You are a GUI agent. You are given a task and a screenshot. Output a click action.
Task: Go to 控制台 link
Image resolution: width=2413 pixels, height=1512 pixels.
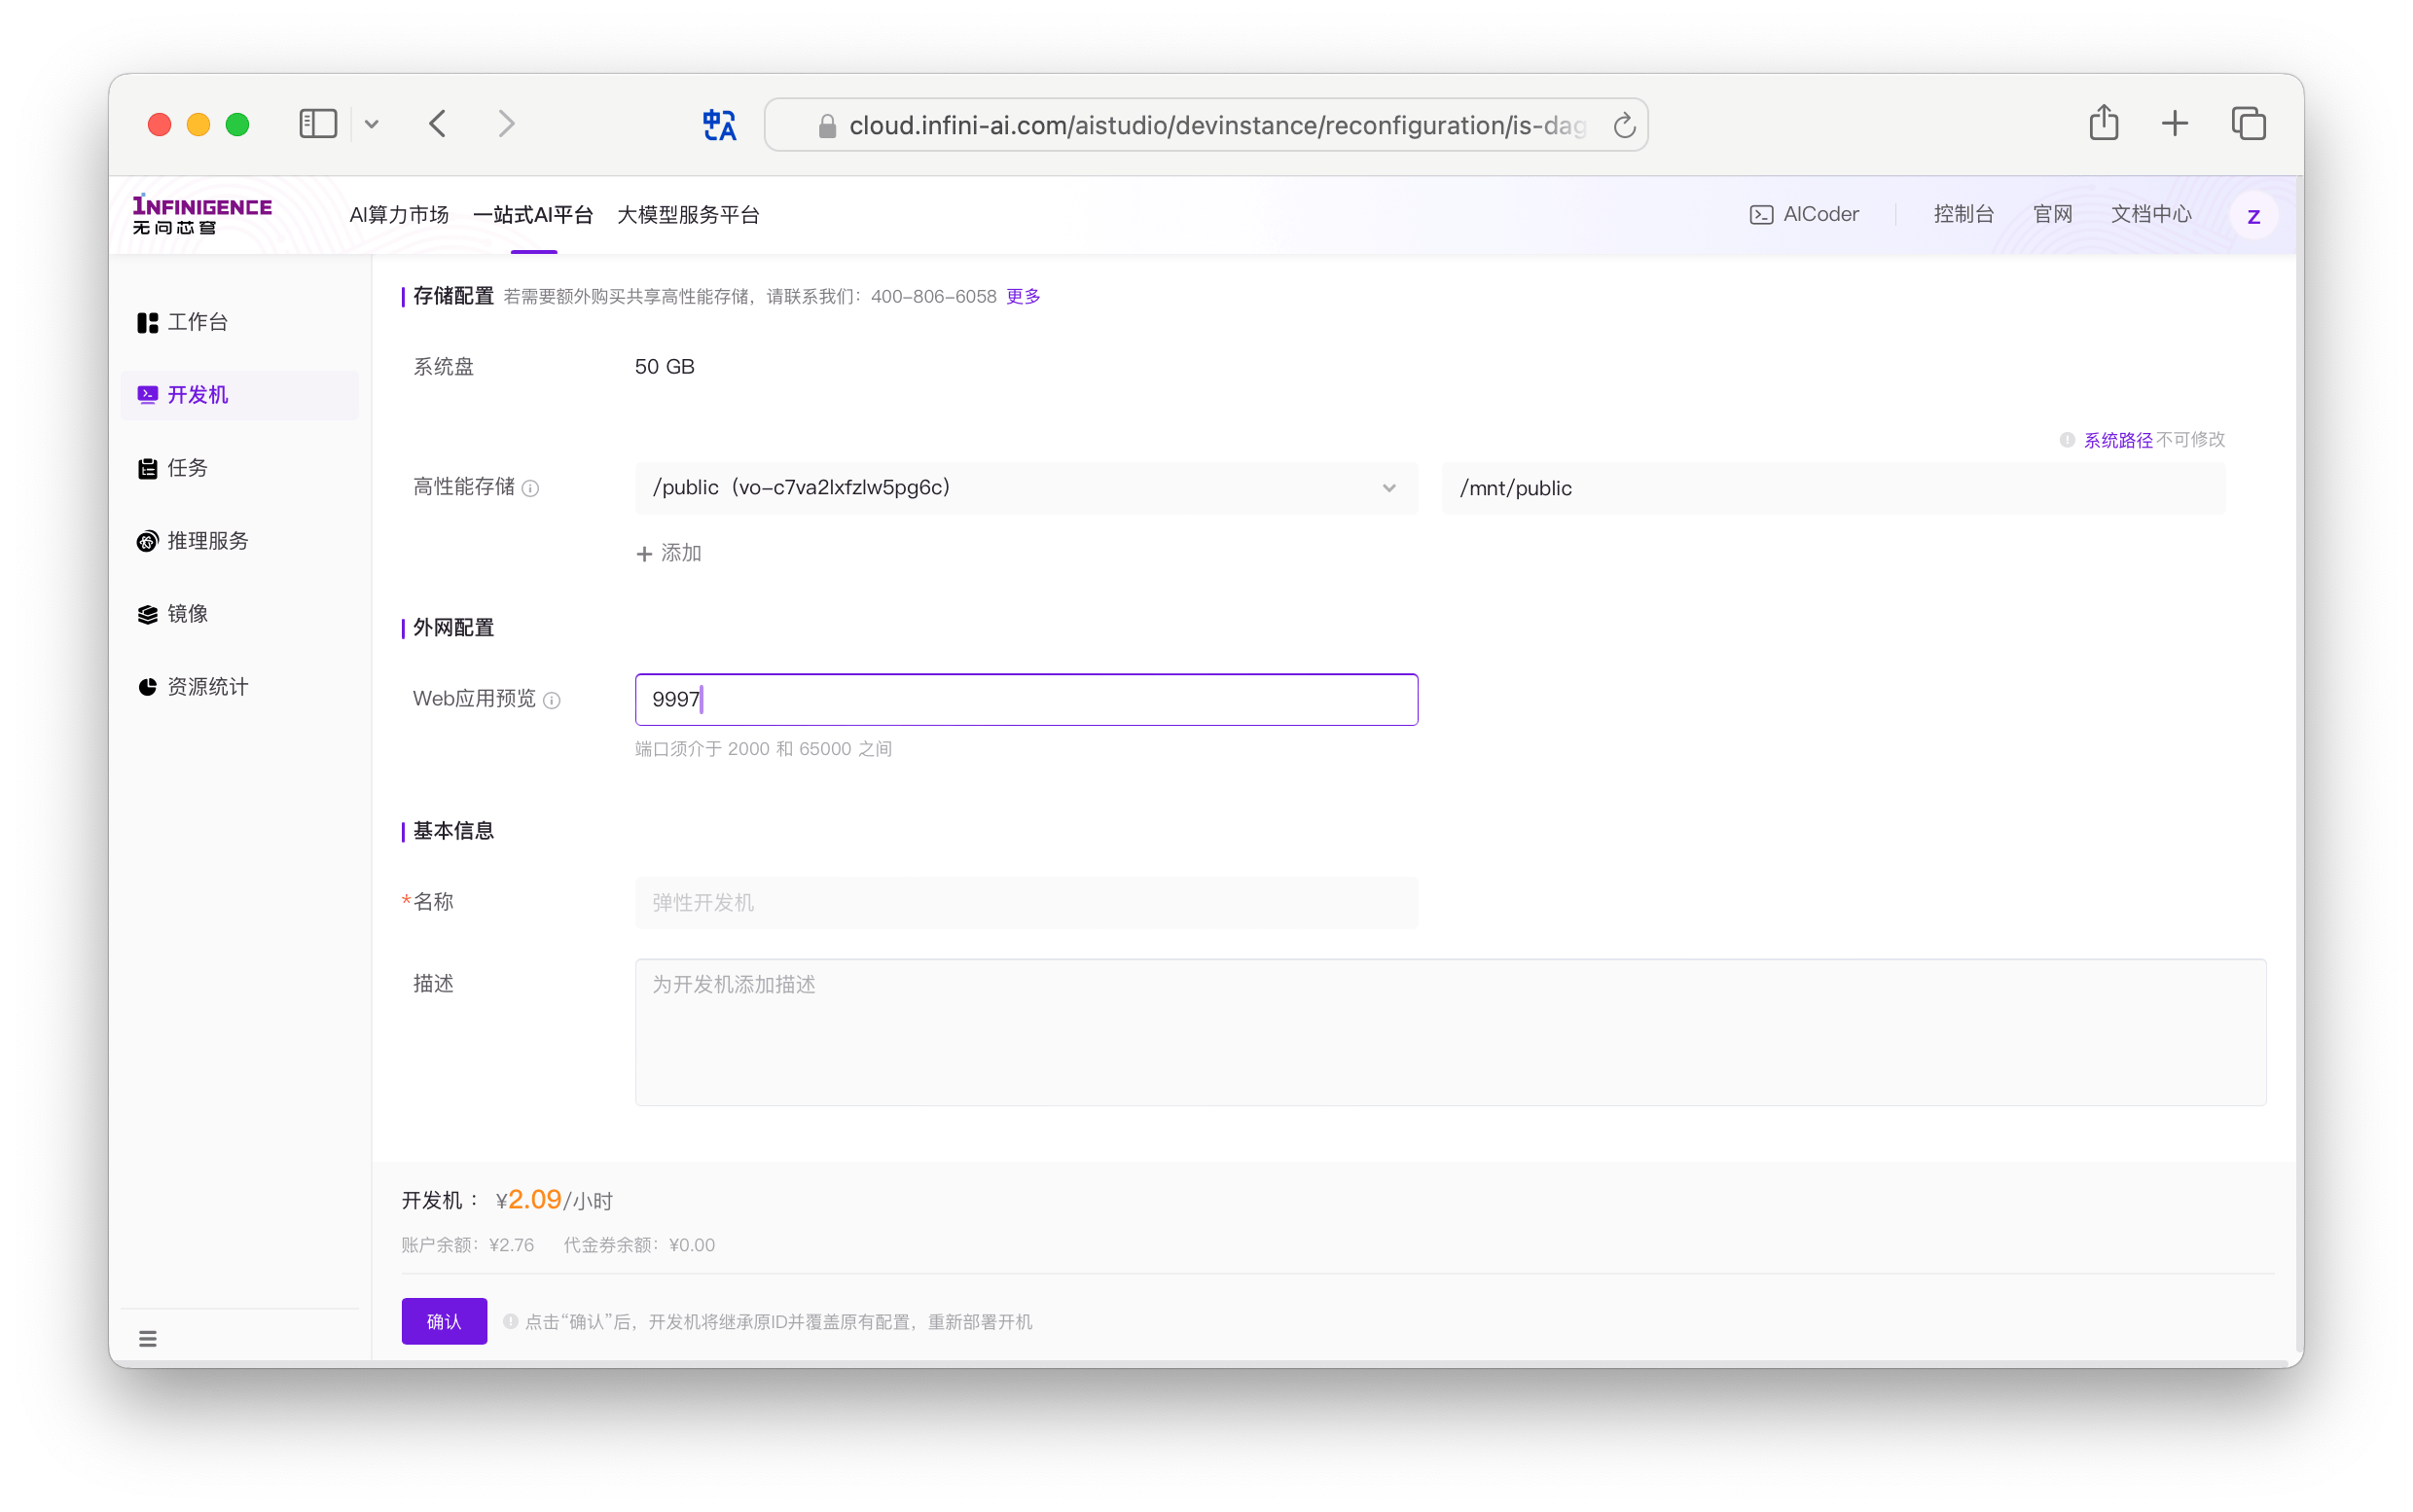tap(1963, 214)
